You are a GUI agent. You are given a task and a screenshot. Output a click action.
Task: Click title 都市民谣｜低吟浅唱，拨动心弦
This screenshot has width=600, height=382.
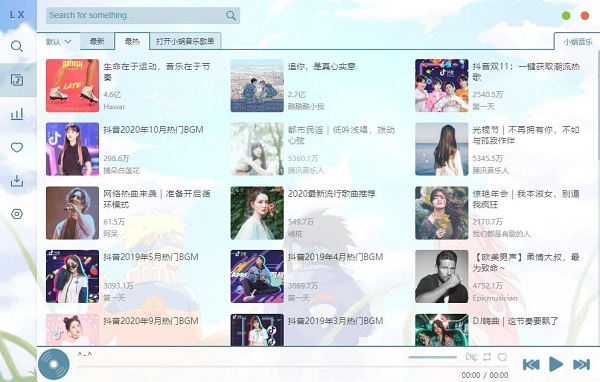[341, 135]
